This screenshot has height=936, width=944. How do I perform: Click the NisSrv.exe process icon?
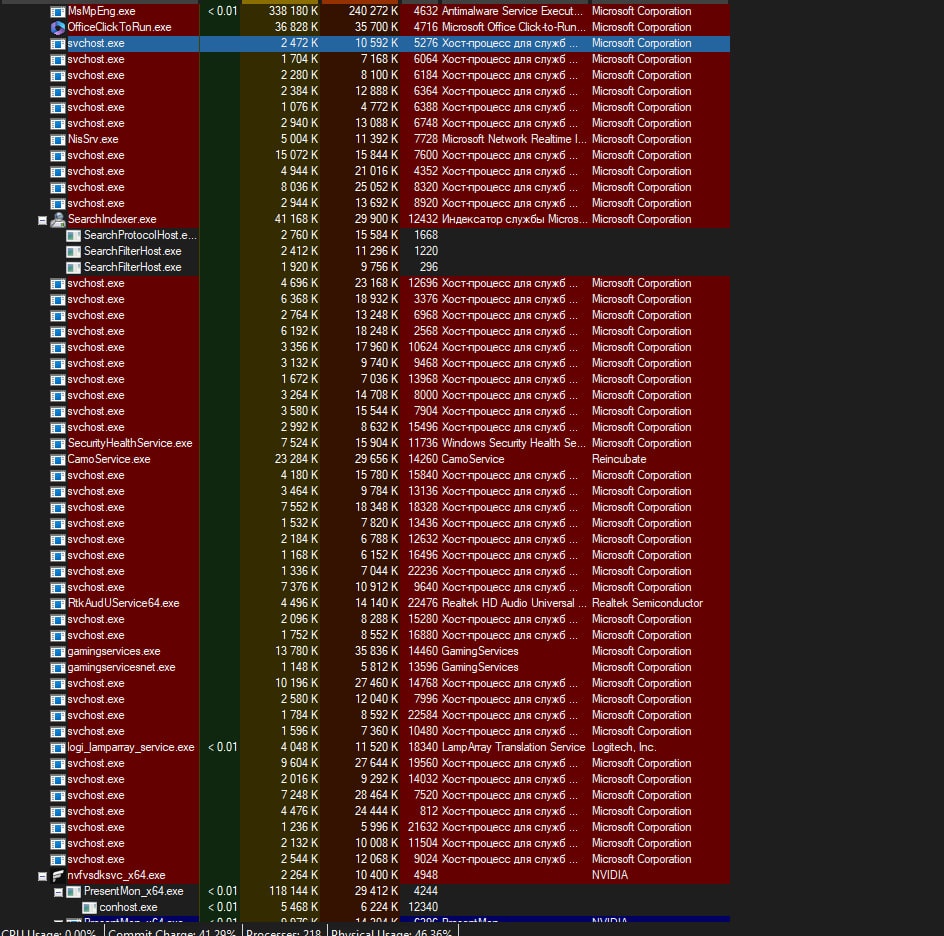(x=58, y=140)
